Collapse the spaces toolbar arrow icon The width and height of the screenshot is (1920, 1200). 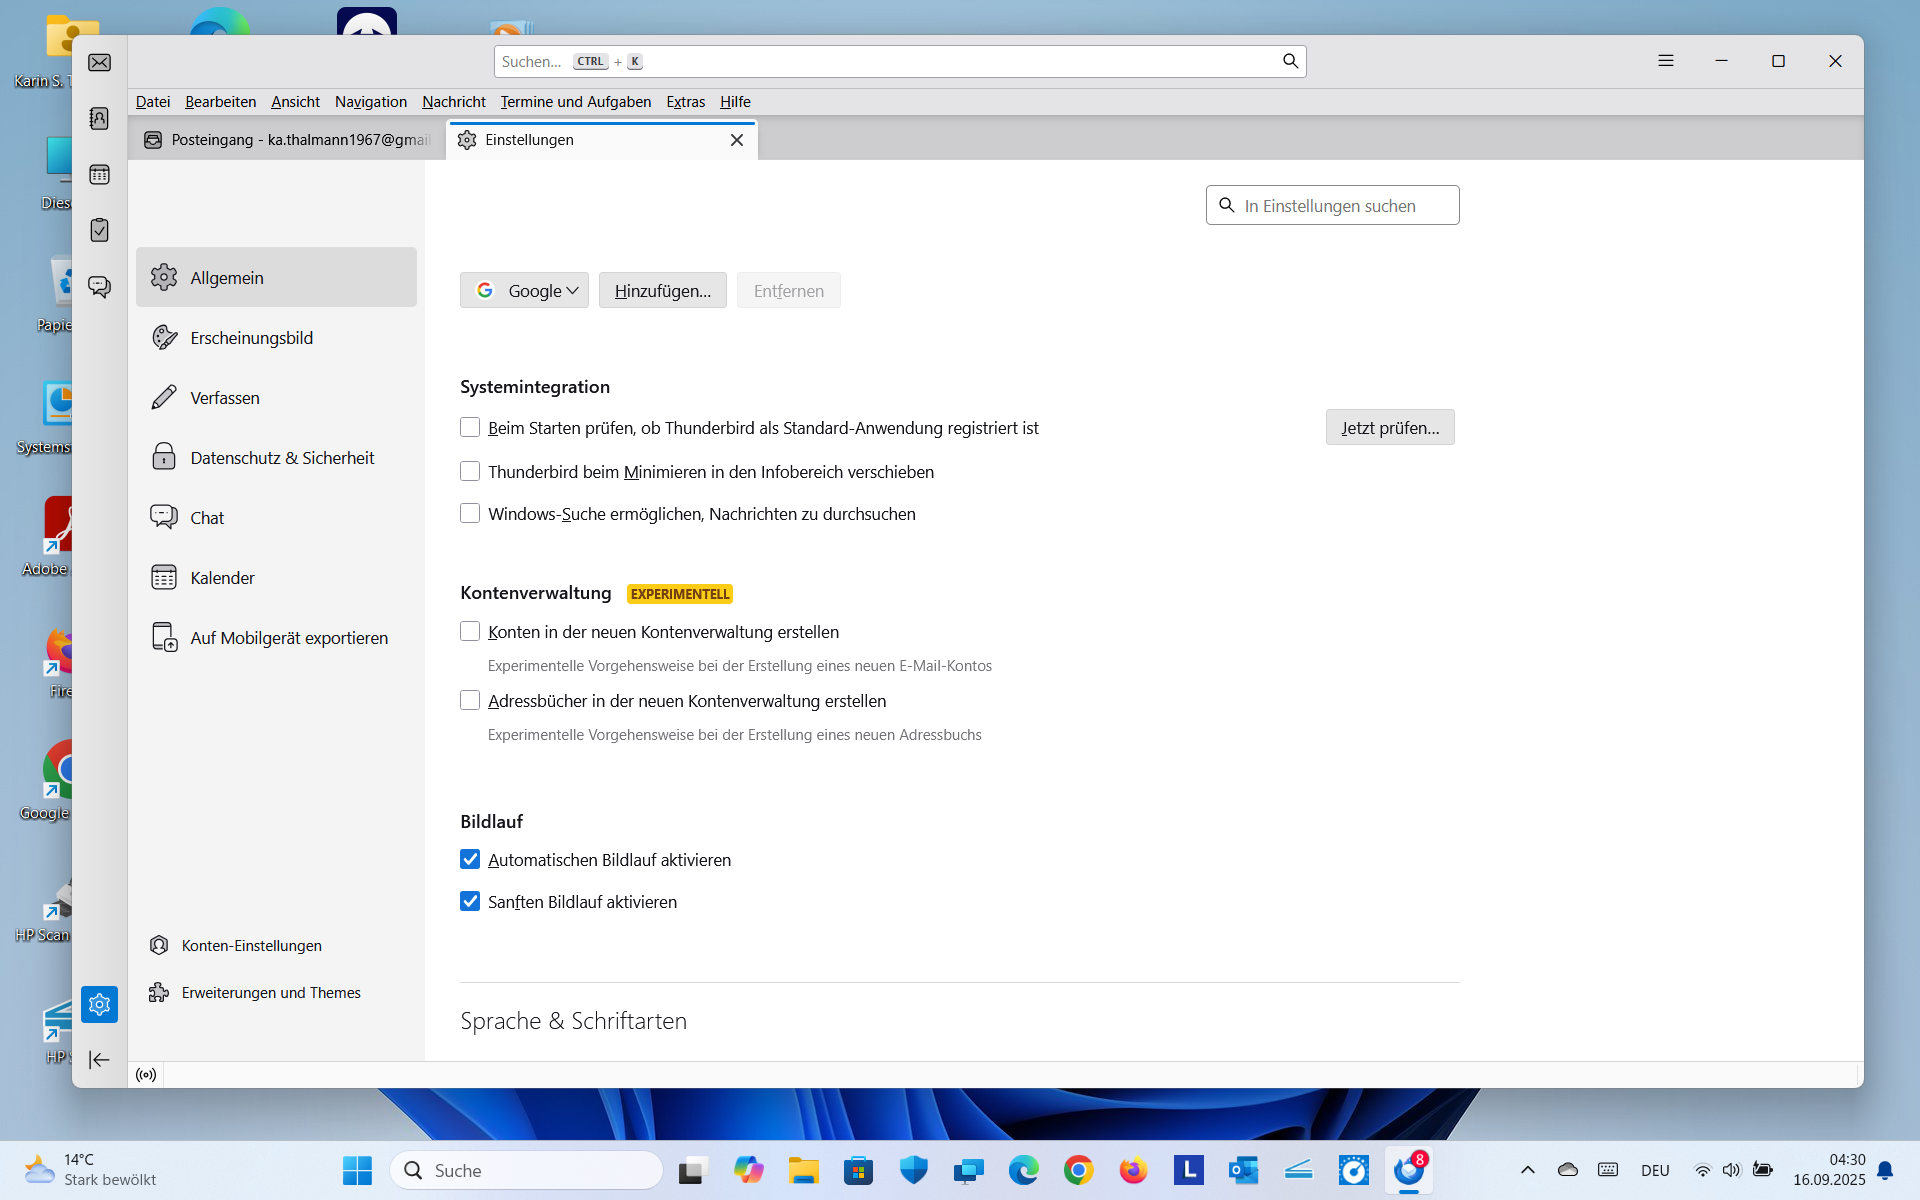coord(99,1060)
